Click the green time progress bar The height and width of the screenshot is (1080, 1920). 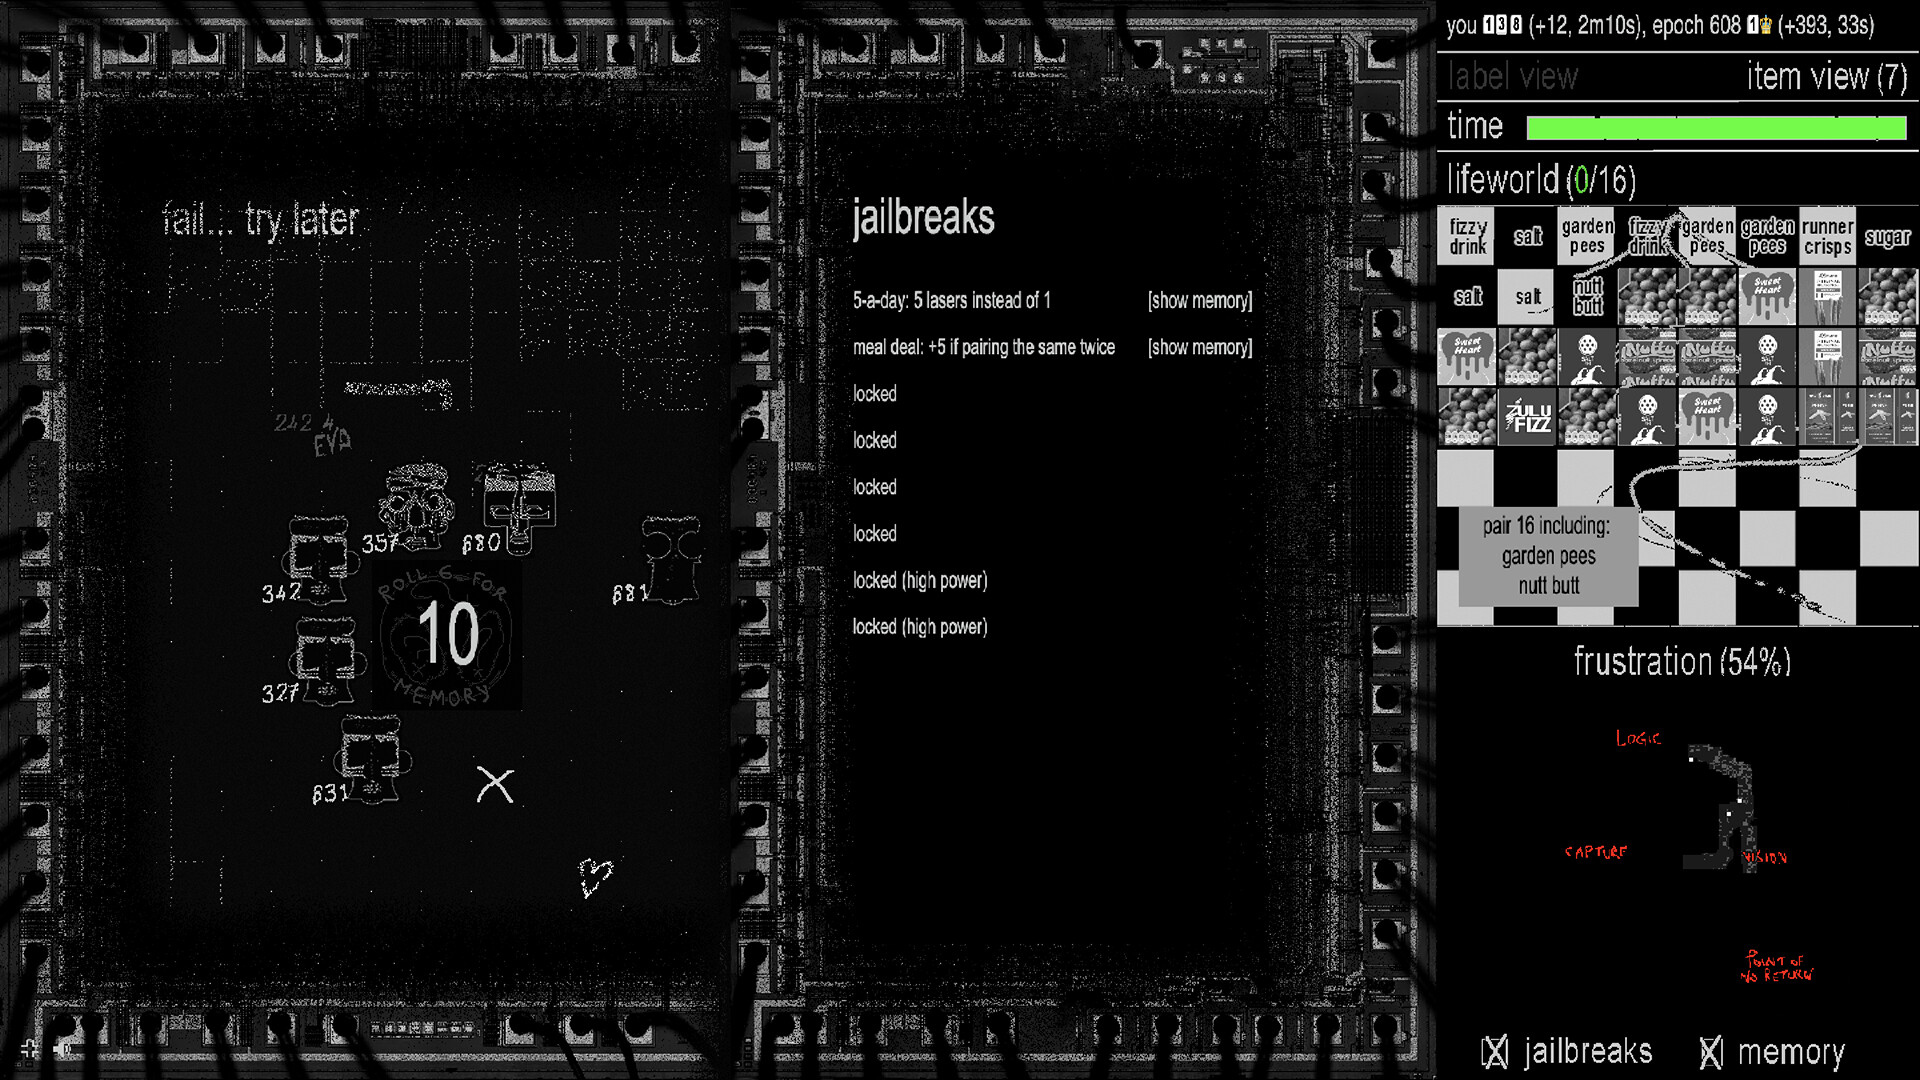(1716, 127)
